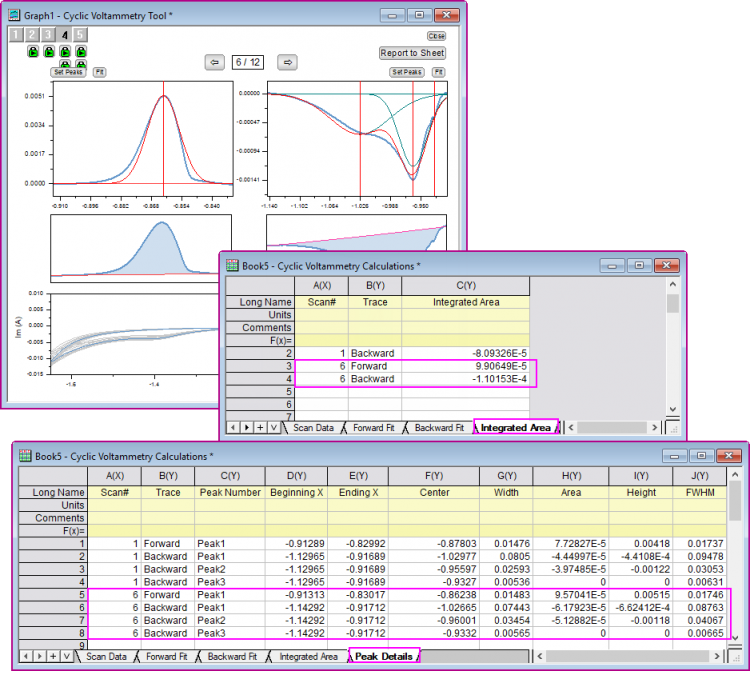Select row 5 header in Peak Details sheet

click(53, 595)
